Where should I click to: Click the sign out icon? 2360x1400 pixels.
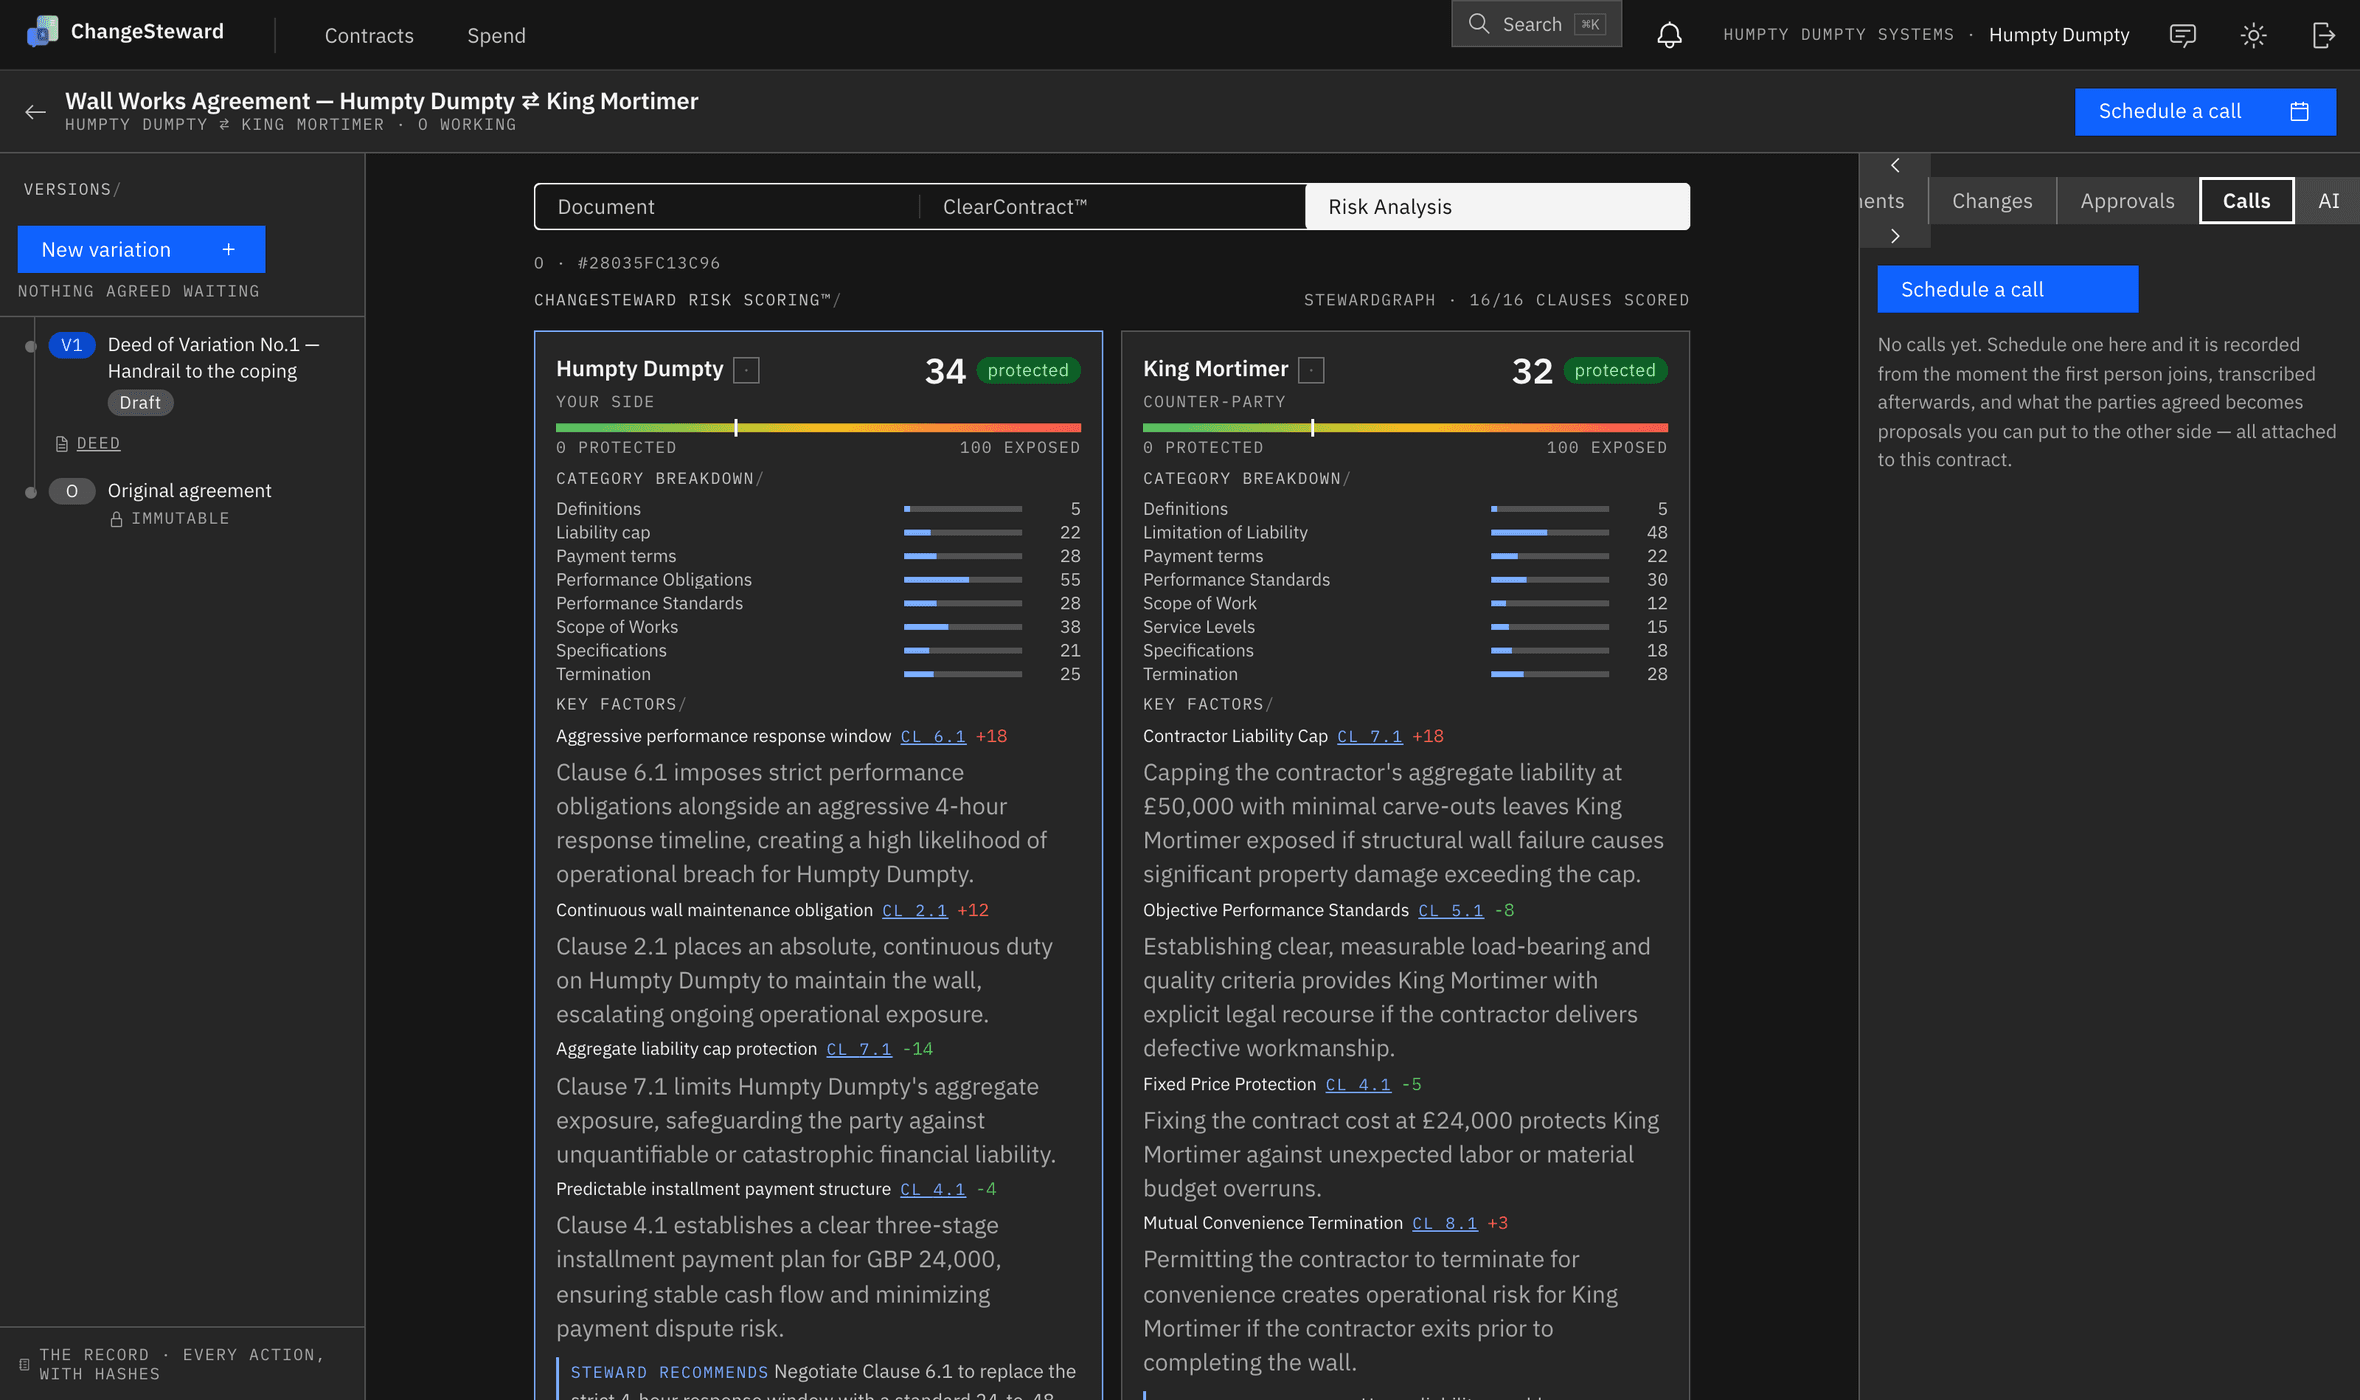click(2324, 35)
